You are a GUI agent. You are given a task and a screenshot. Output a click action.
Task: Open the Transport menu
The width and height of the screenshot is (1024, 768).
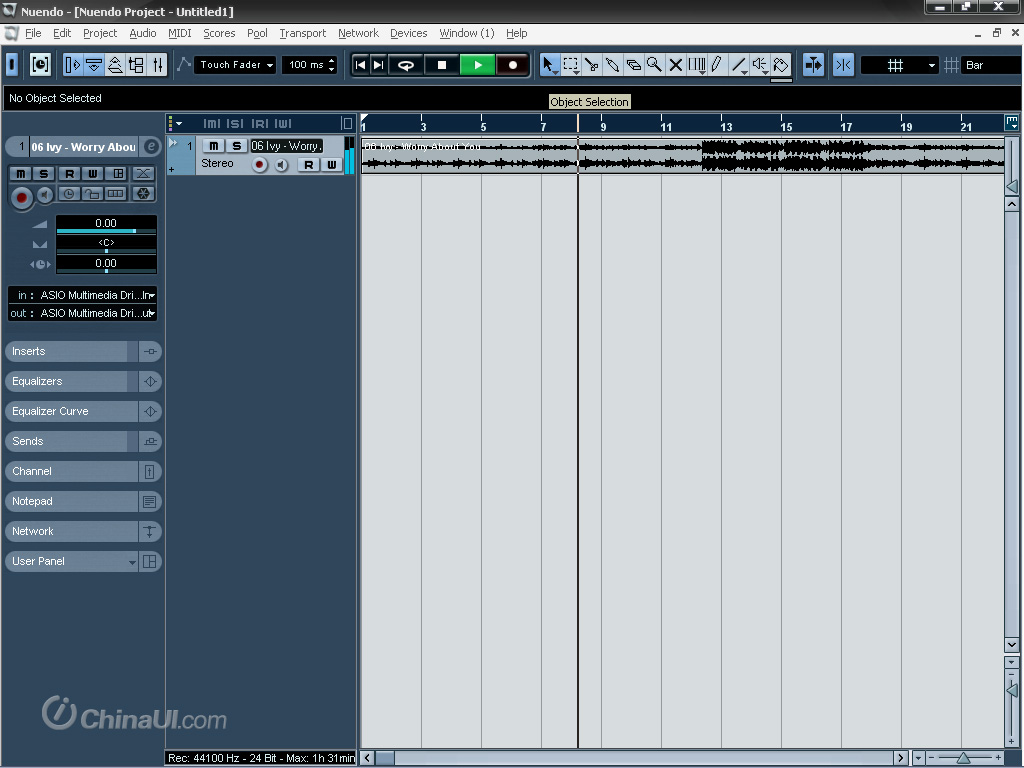click(x=302, y=33)
